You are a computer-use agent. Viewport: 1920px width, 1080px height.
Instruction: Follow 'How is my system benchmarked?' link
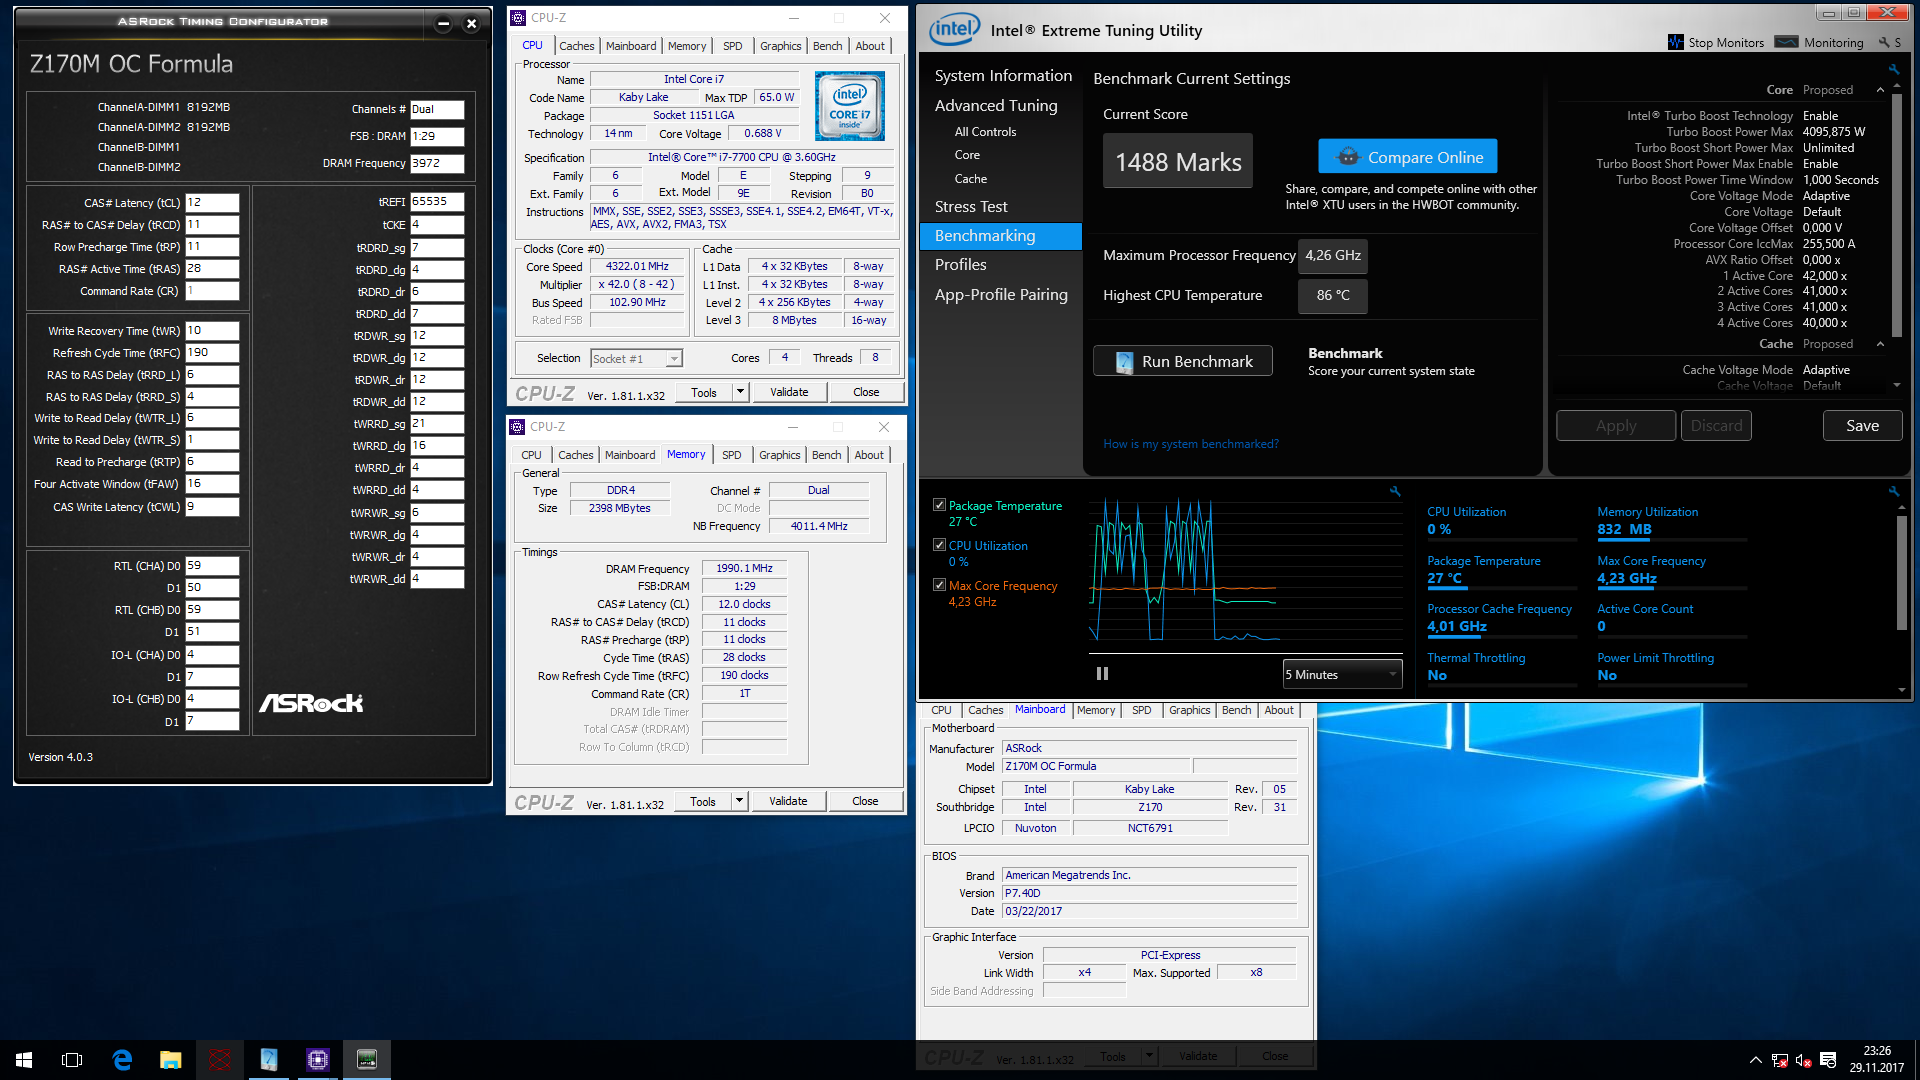1190,444
